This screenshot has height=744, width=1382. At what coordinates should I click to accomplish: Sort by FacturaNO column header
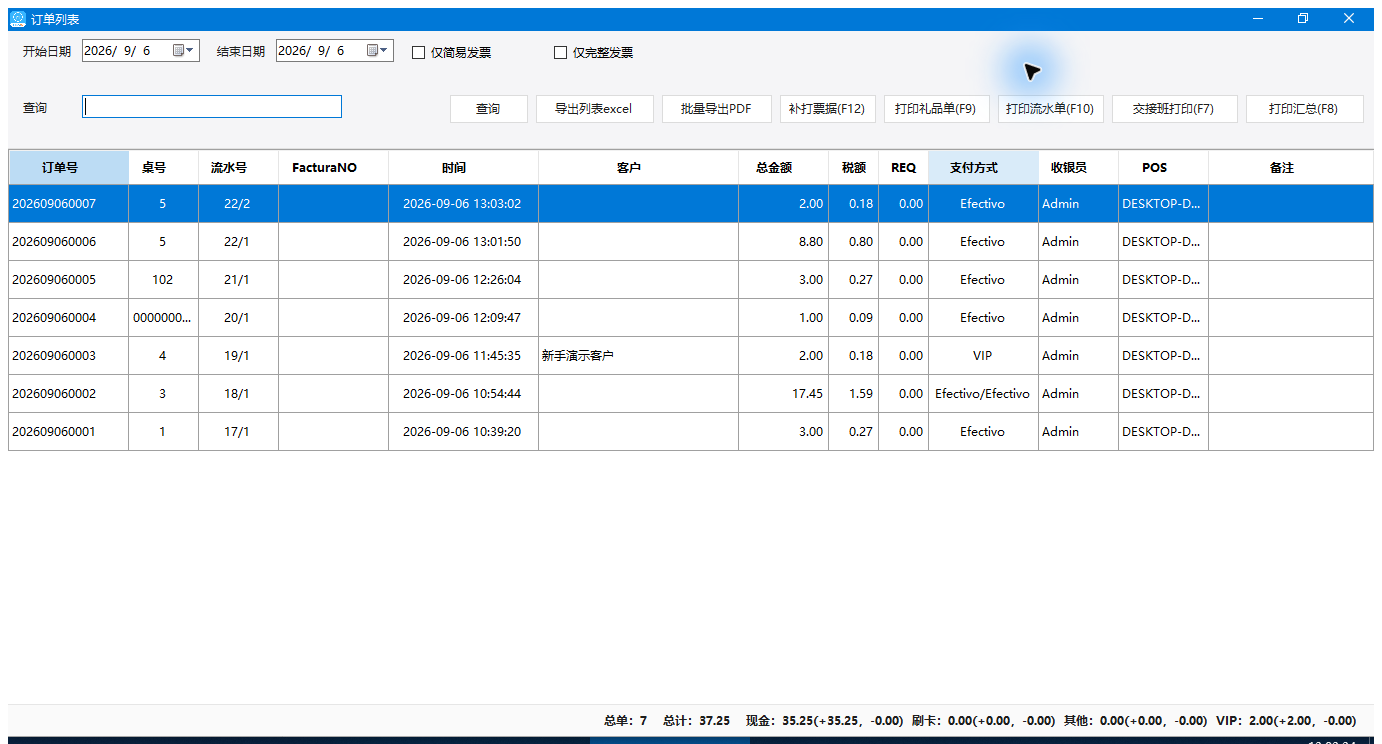334,168
